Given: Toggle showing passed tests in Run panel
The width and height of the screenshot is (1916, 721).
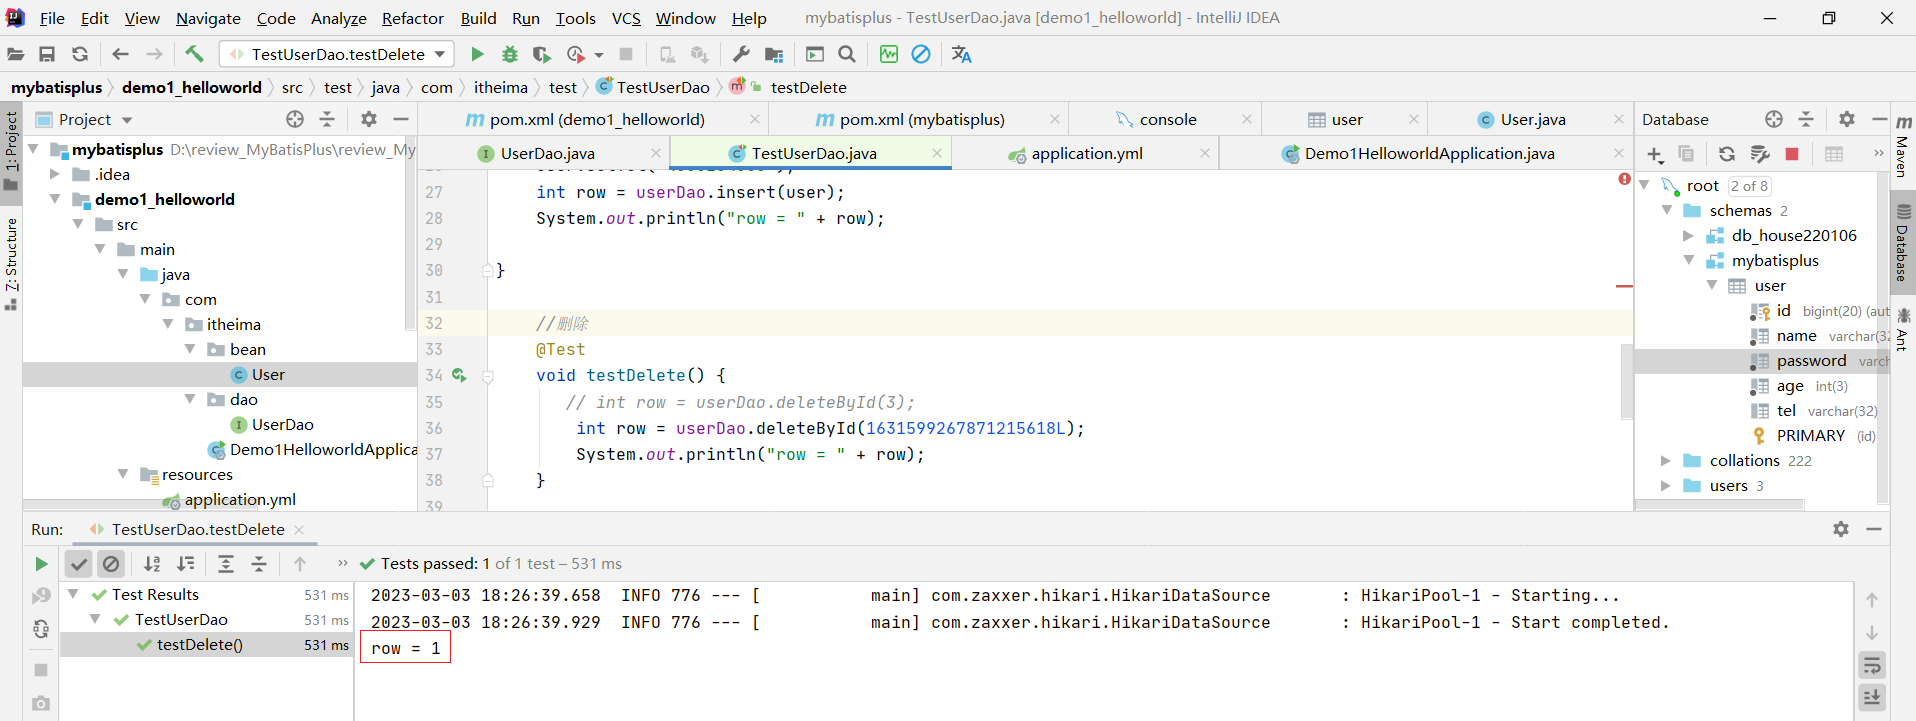Looking at the screenshot, I should coord(79,564).
